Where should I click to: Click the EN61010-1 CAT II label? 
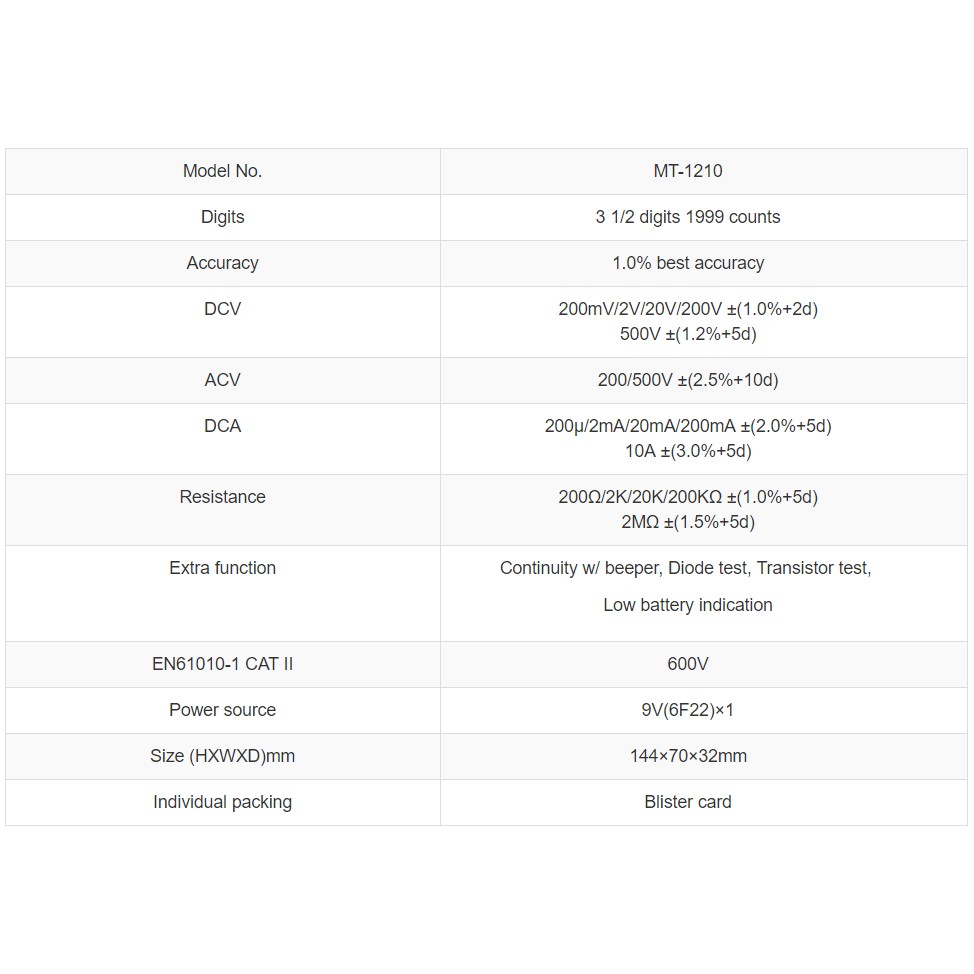(x=222, y=664)
